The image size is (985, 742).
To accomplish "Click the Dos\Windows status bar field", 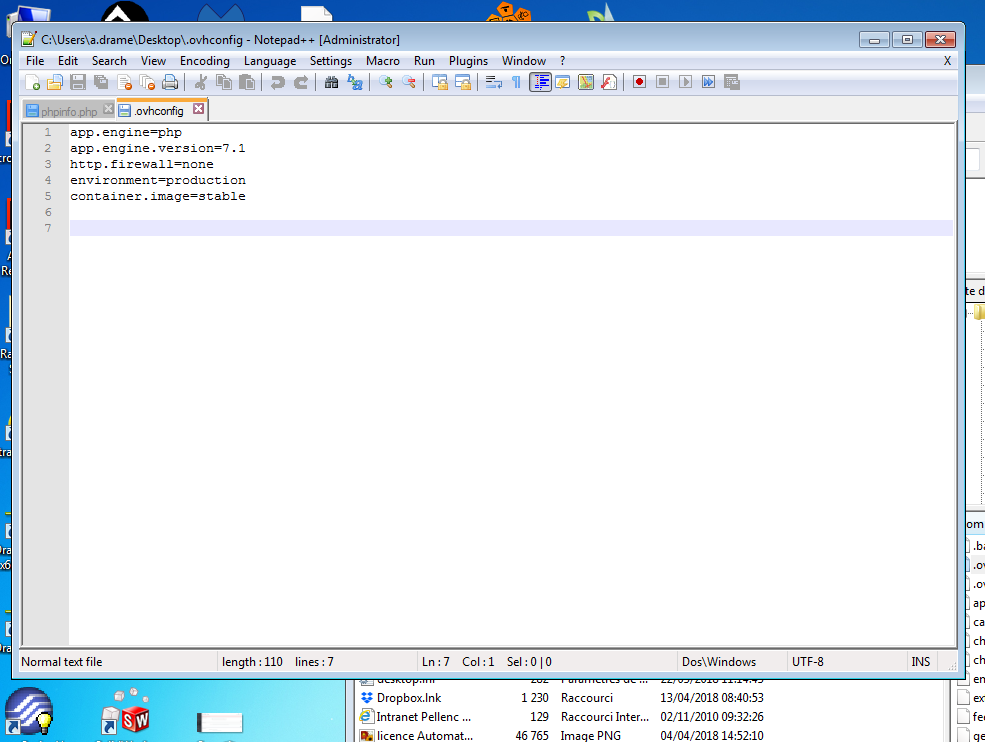I will [x=718, y=662].
